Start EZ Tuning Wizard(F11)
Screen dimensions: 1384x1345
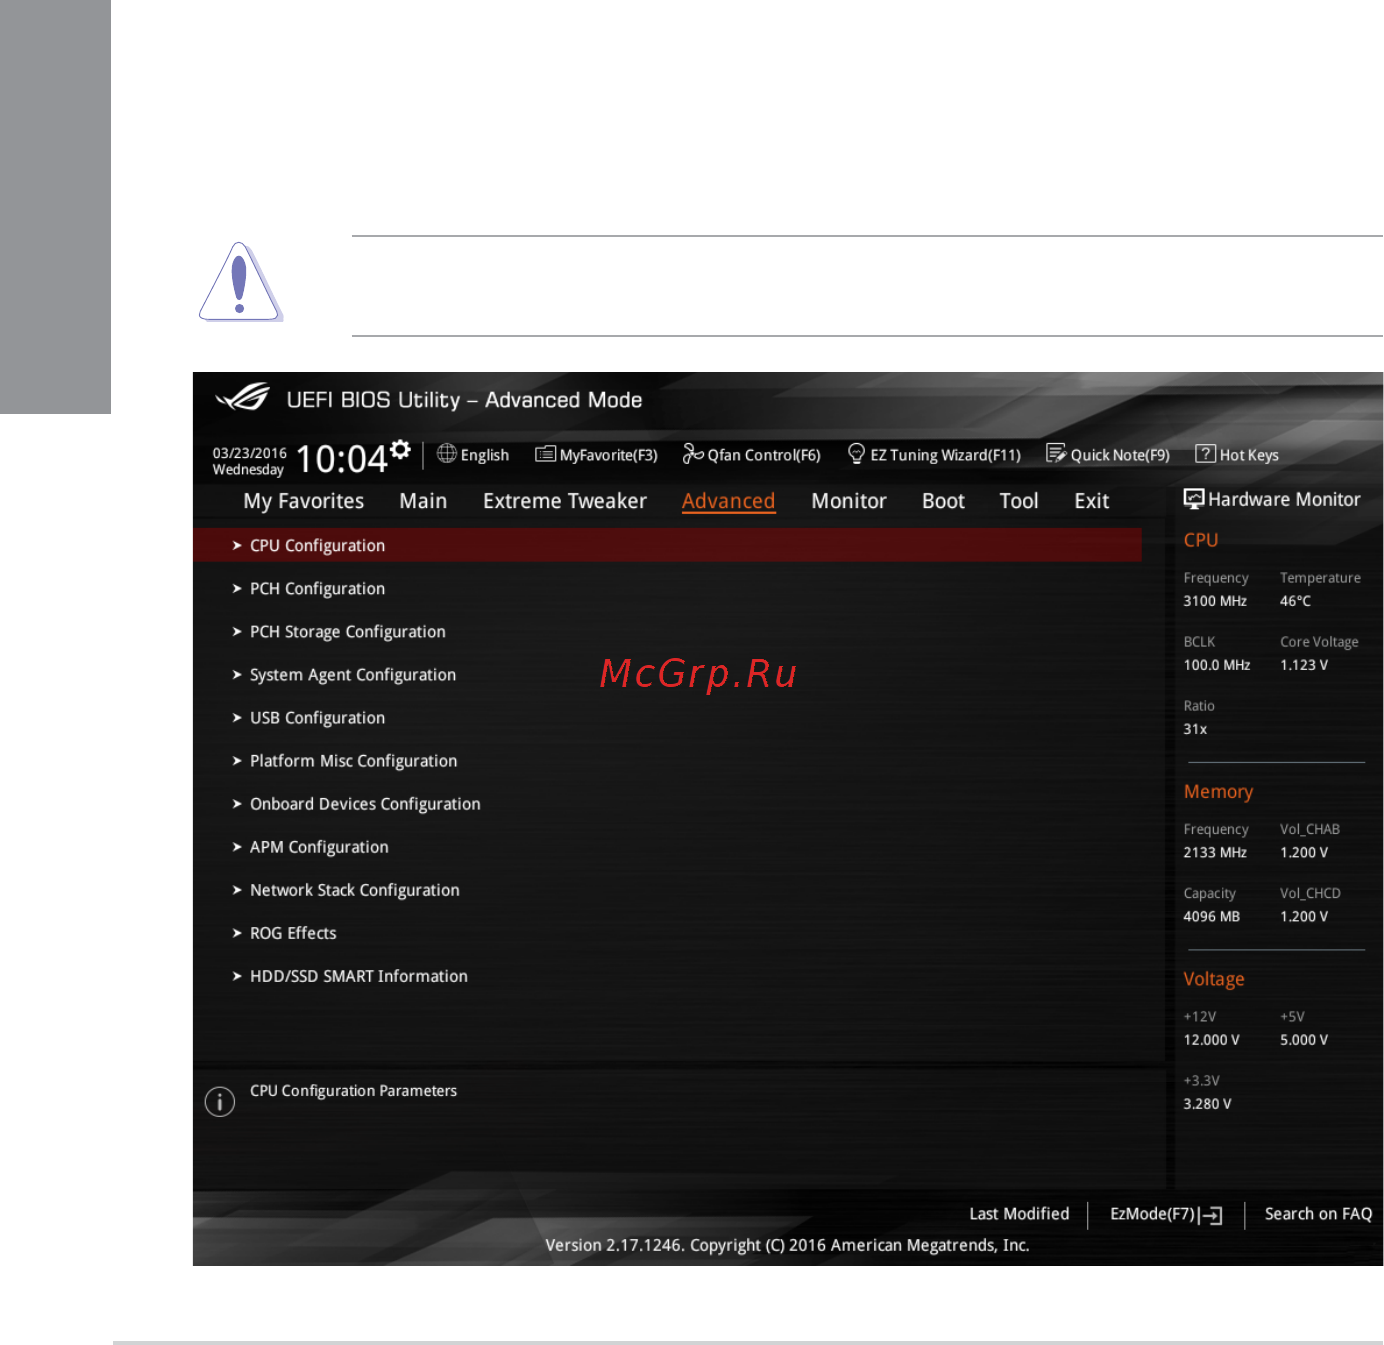946,455
